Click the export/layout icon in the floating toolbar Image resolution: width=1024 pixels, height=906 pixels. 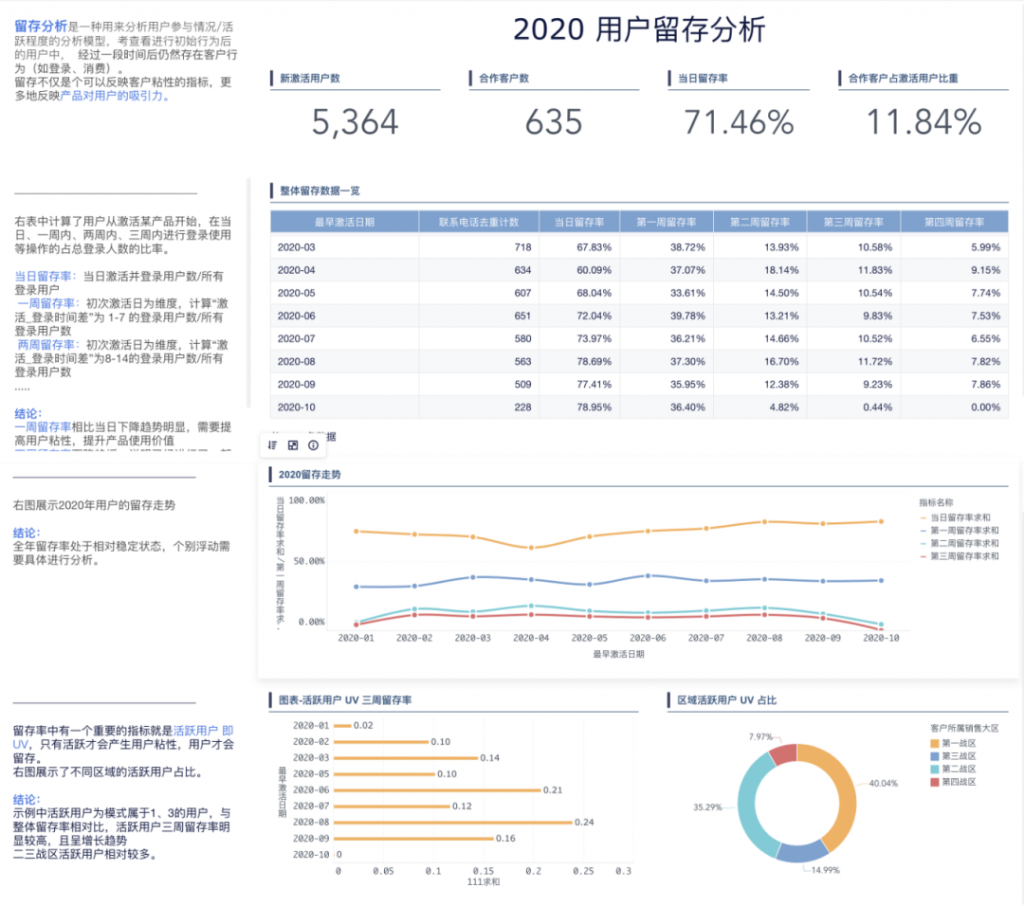pyautogui.click(x=293, y=445)
